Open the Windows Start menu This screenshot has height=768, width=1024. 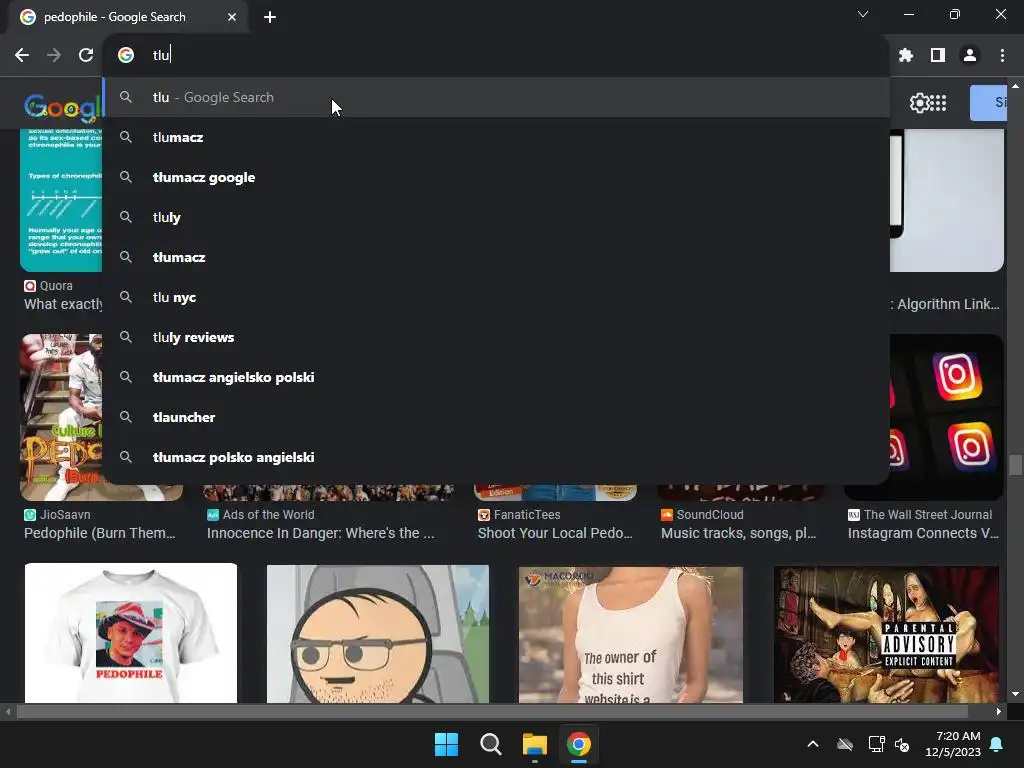tap(447, 744)
